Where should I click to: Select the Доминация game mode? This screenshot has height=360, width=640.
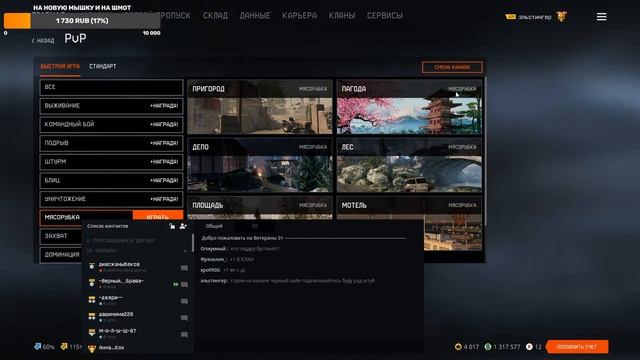pos(60,255)
